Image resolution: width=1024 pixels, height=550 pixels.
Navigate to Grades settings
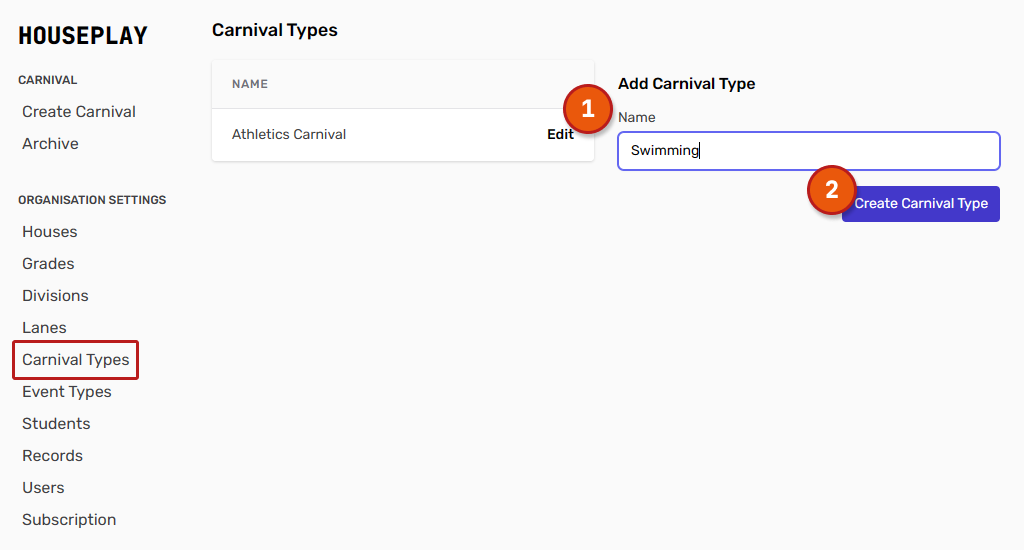(x=48, y=264)
